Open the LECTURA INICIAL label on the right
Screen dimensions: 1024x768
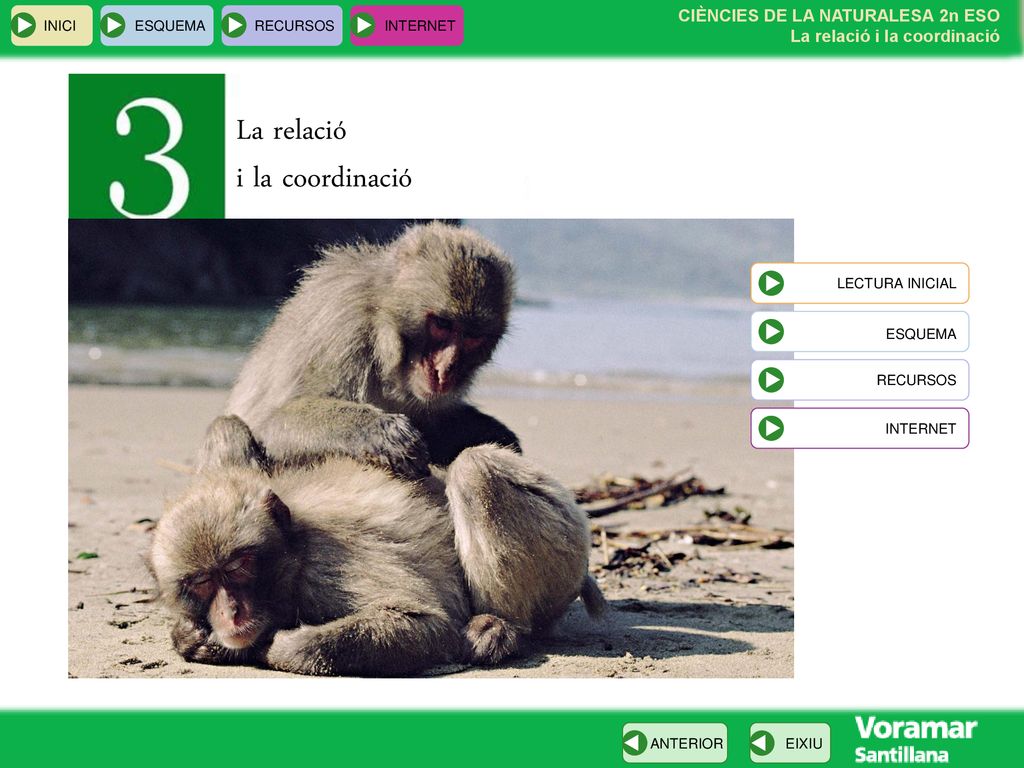click(896, 283)
